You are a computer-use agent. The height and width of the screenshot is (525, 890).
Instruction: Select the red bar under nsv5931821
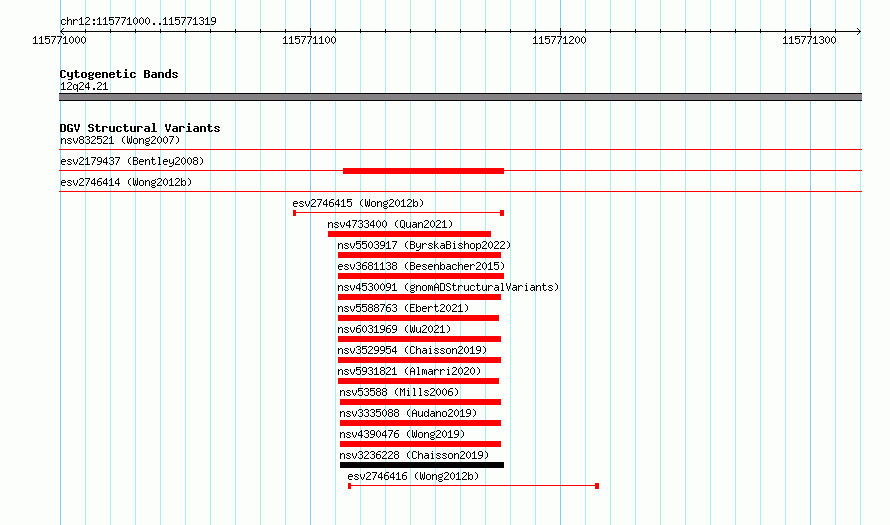(x=418, y=381)
